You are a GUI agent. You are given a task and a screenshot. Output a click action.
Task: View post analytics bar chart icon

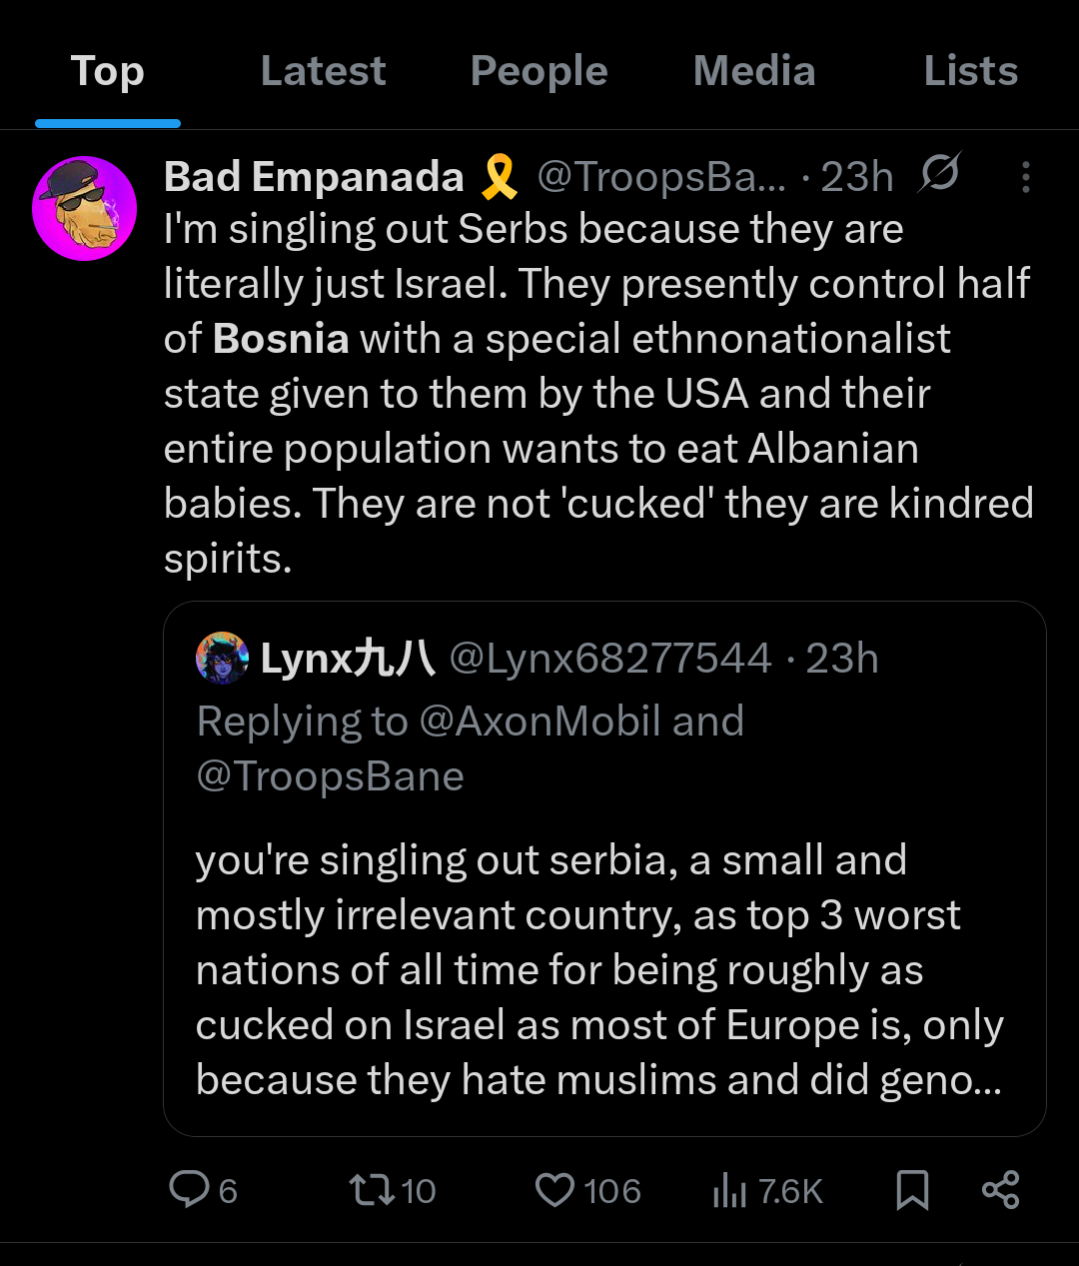pyautogui.click(x=730, y=1190)
